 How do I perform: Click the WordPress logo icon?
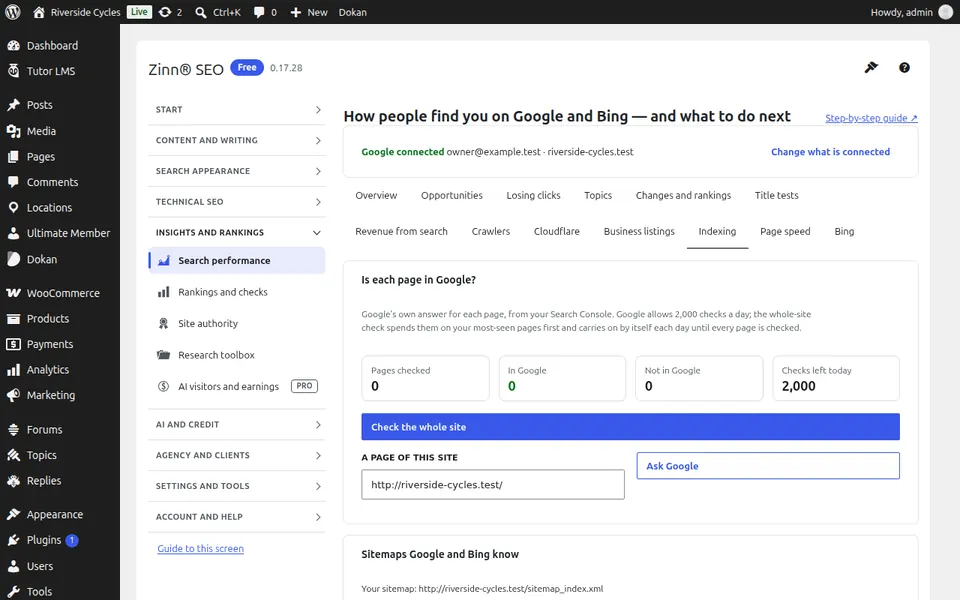(13, 12)
